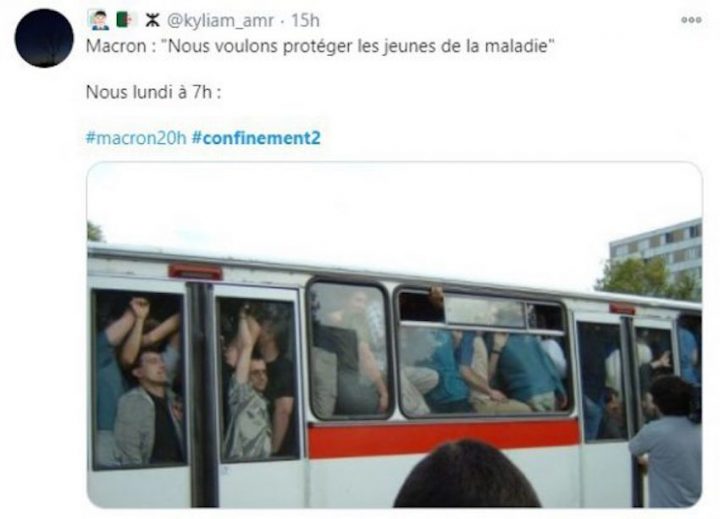720x519 pixels.
Task: Open the #confinement2 hashtag
Action: [256, 138]
